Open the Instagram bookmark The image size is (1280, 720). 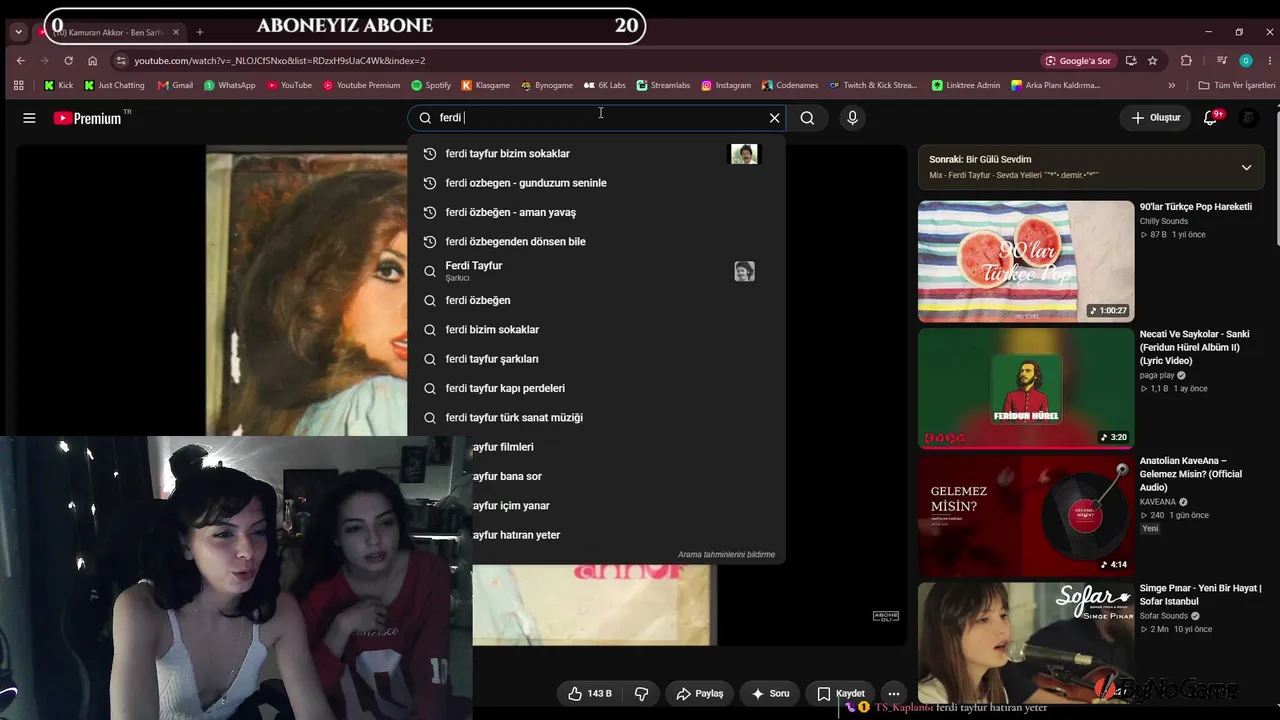tap(725, 85)
